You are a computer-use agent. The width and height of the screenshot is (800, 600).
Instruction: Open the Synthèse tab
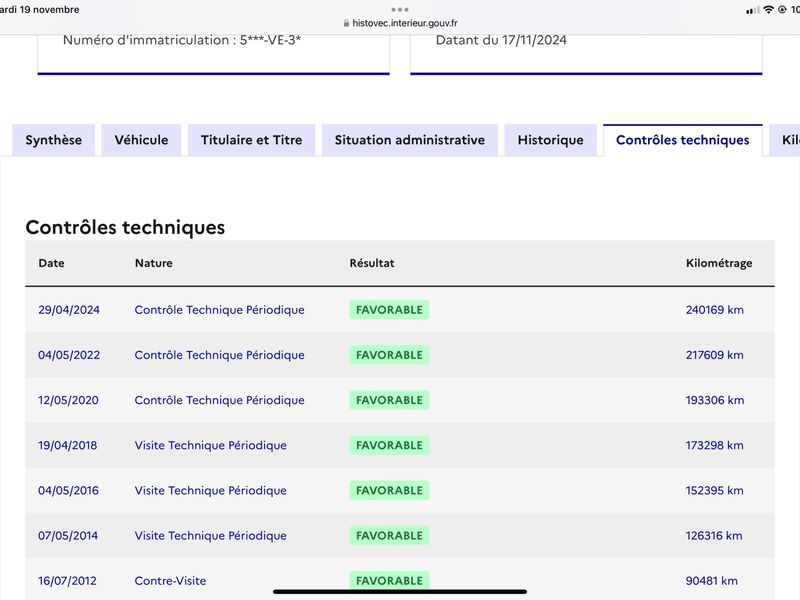pyautogui.click(x=54, y=140)
